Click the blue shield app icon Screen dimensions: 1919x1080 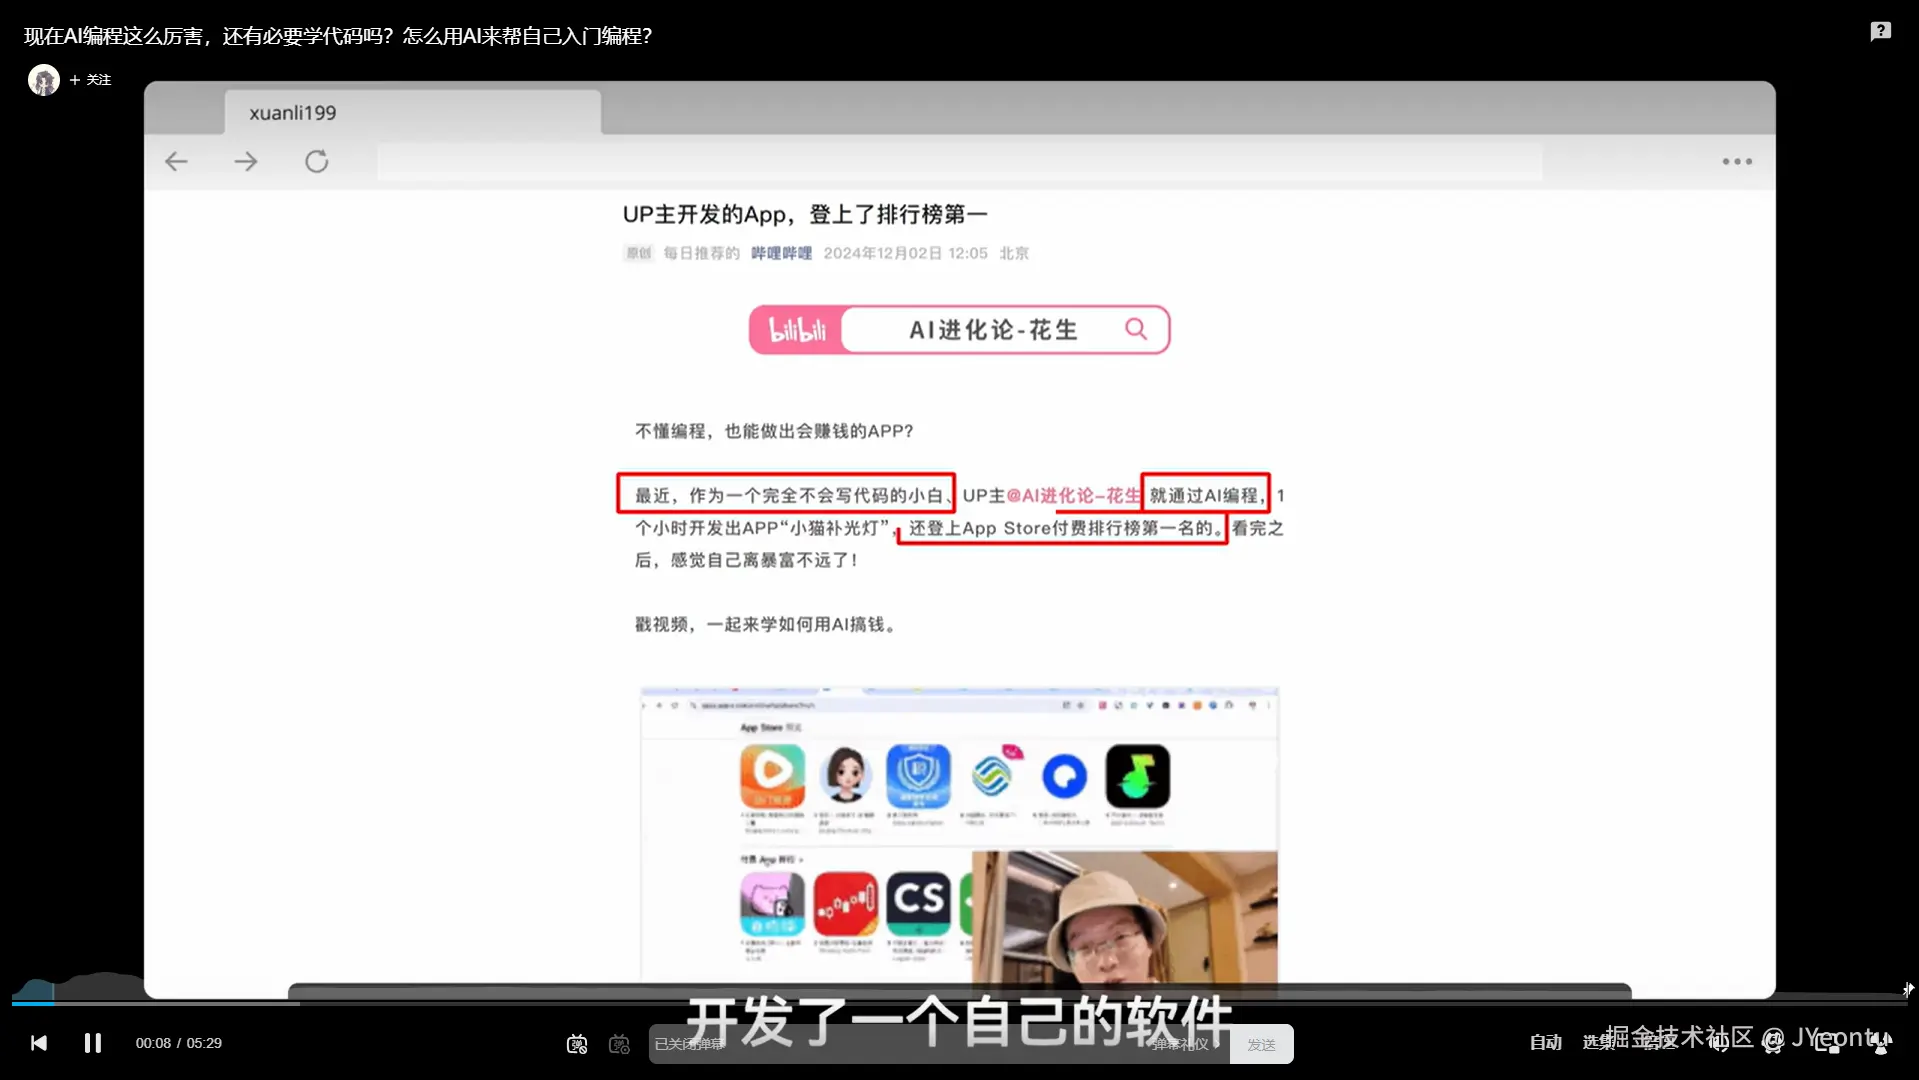click(918, 776)
